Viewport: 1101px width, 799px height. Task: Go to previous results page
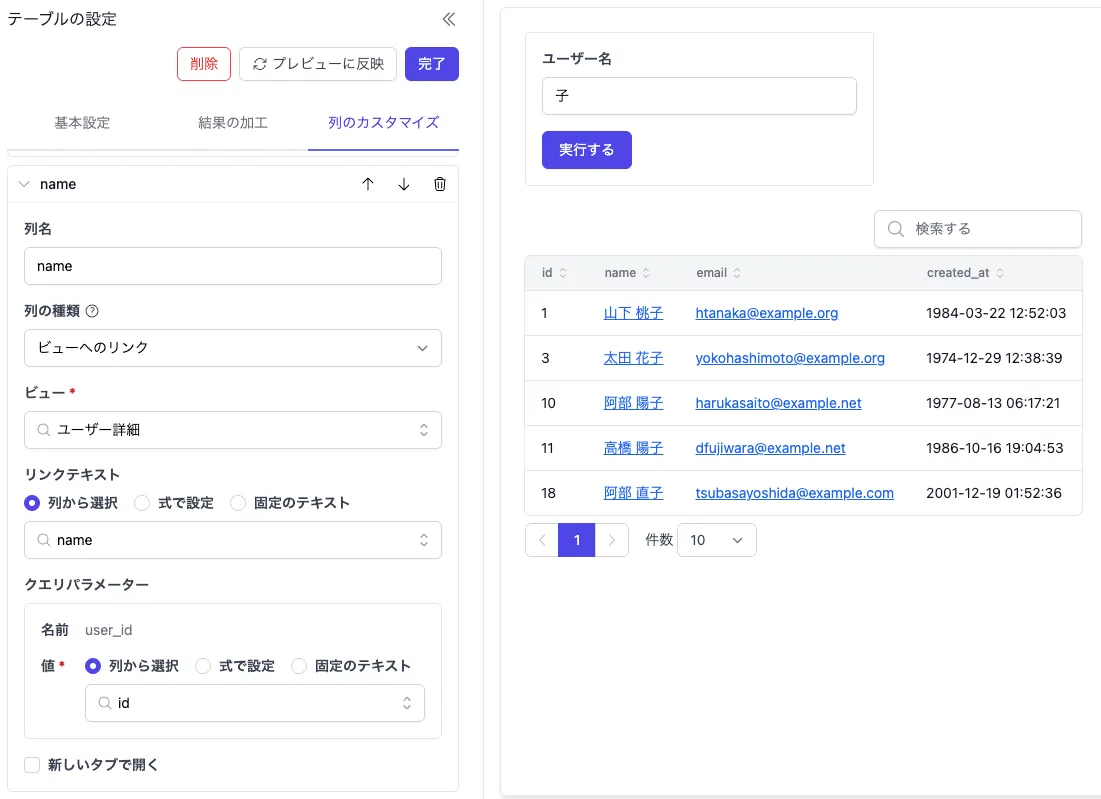click(x=542, y=540)
